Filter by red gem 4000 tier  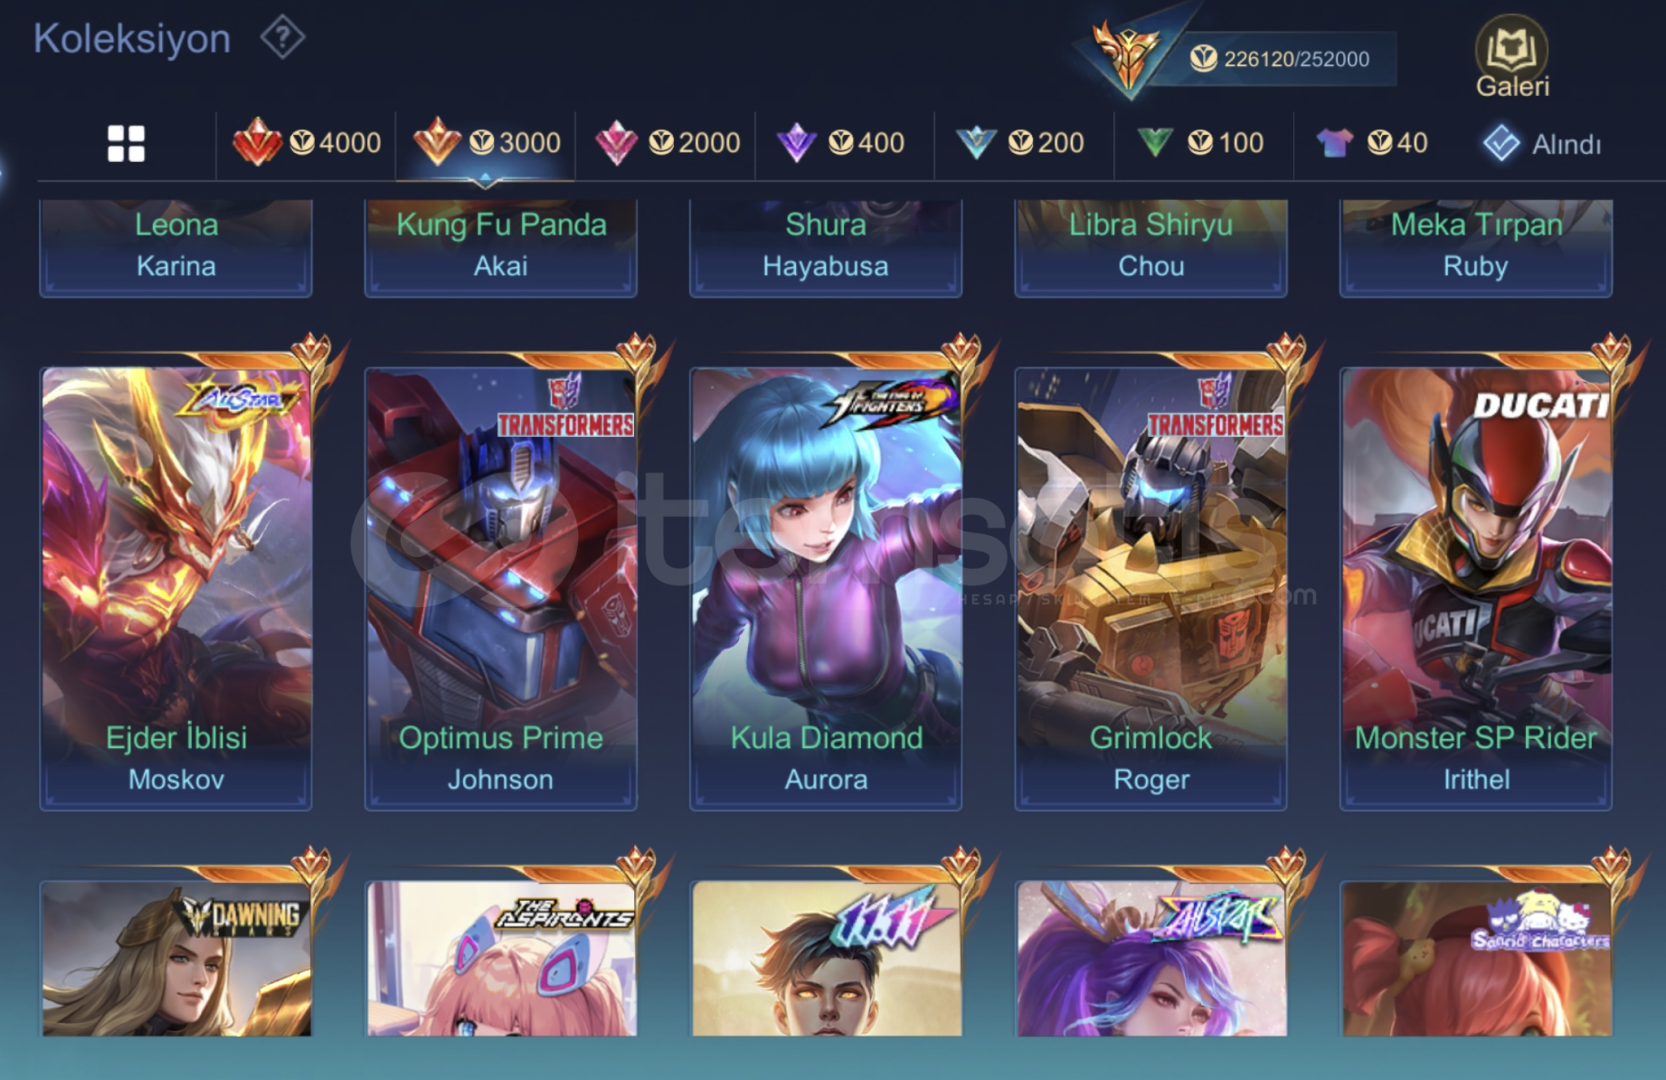pos(306,143)
